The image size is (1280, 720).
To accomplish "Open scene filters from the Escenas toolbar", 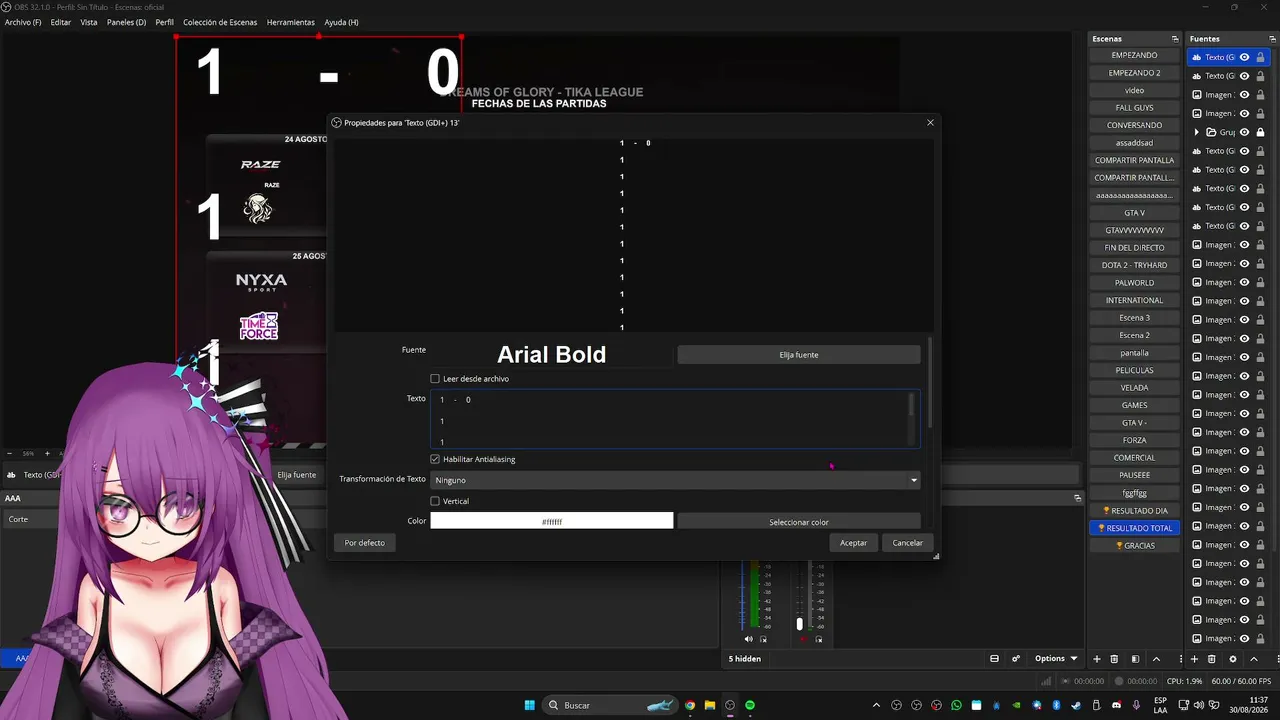I will tap(1135, 659).
